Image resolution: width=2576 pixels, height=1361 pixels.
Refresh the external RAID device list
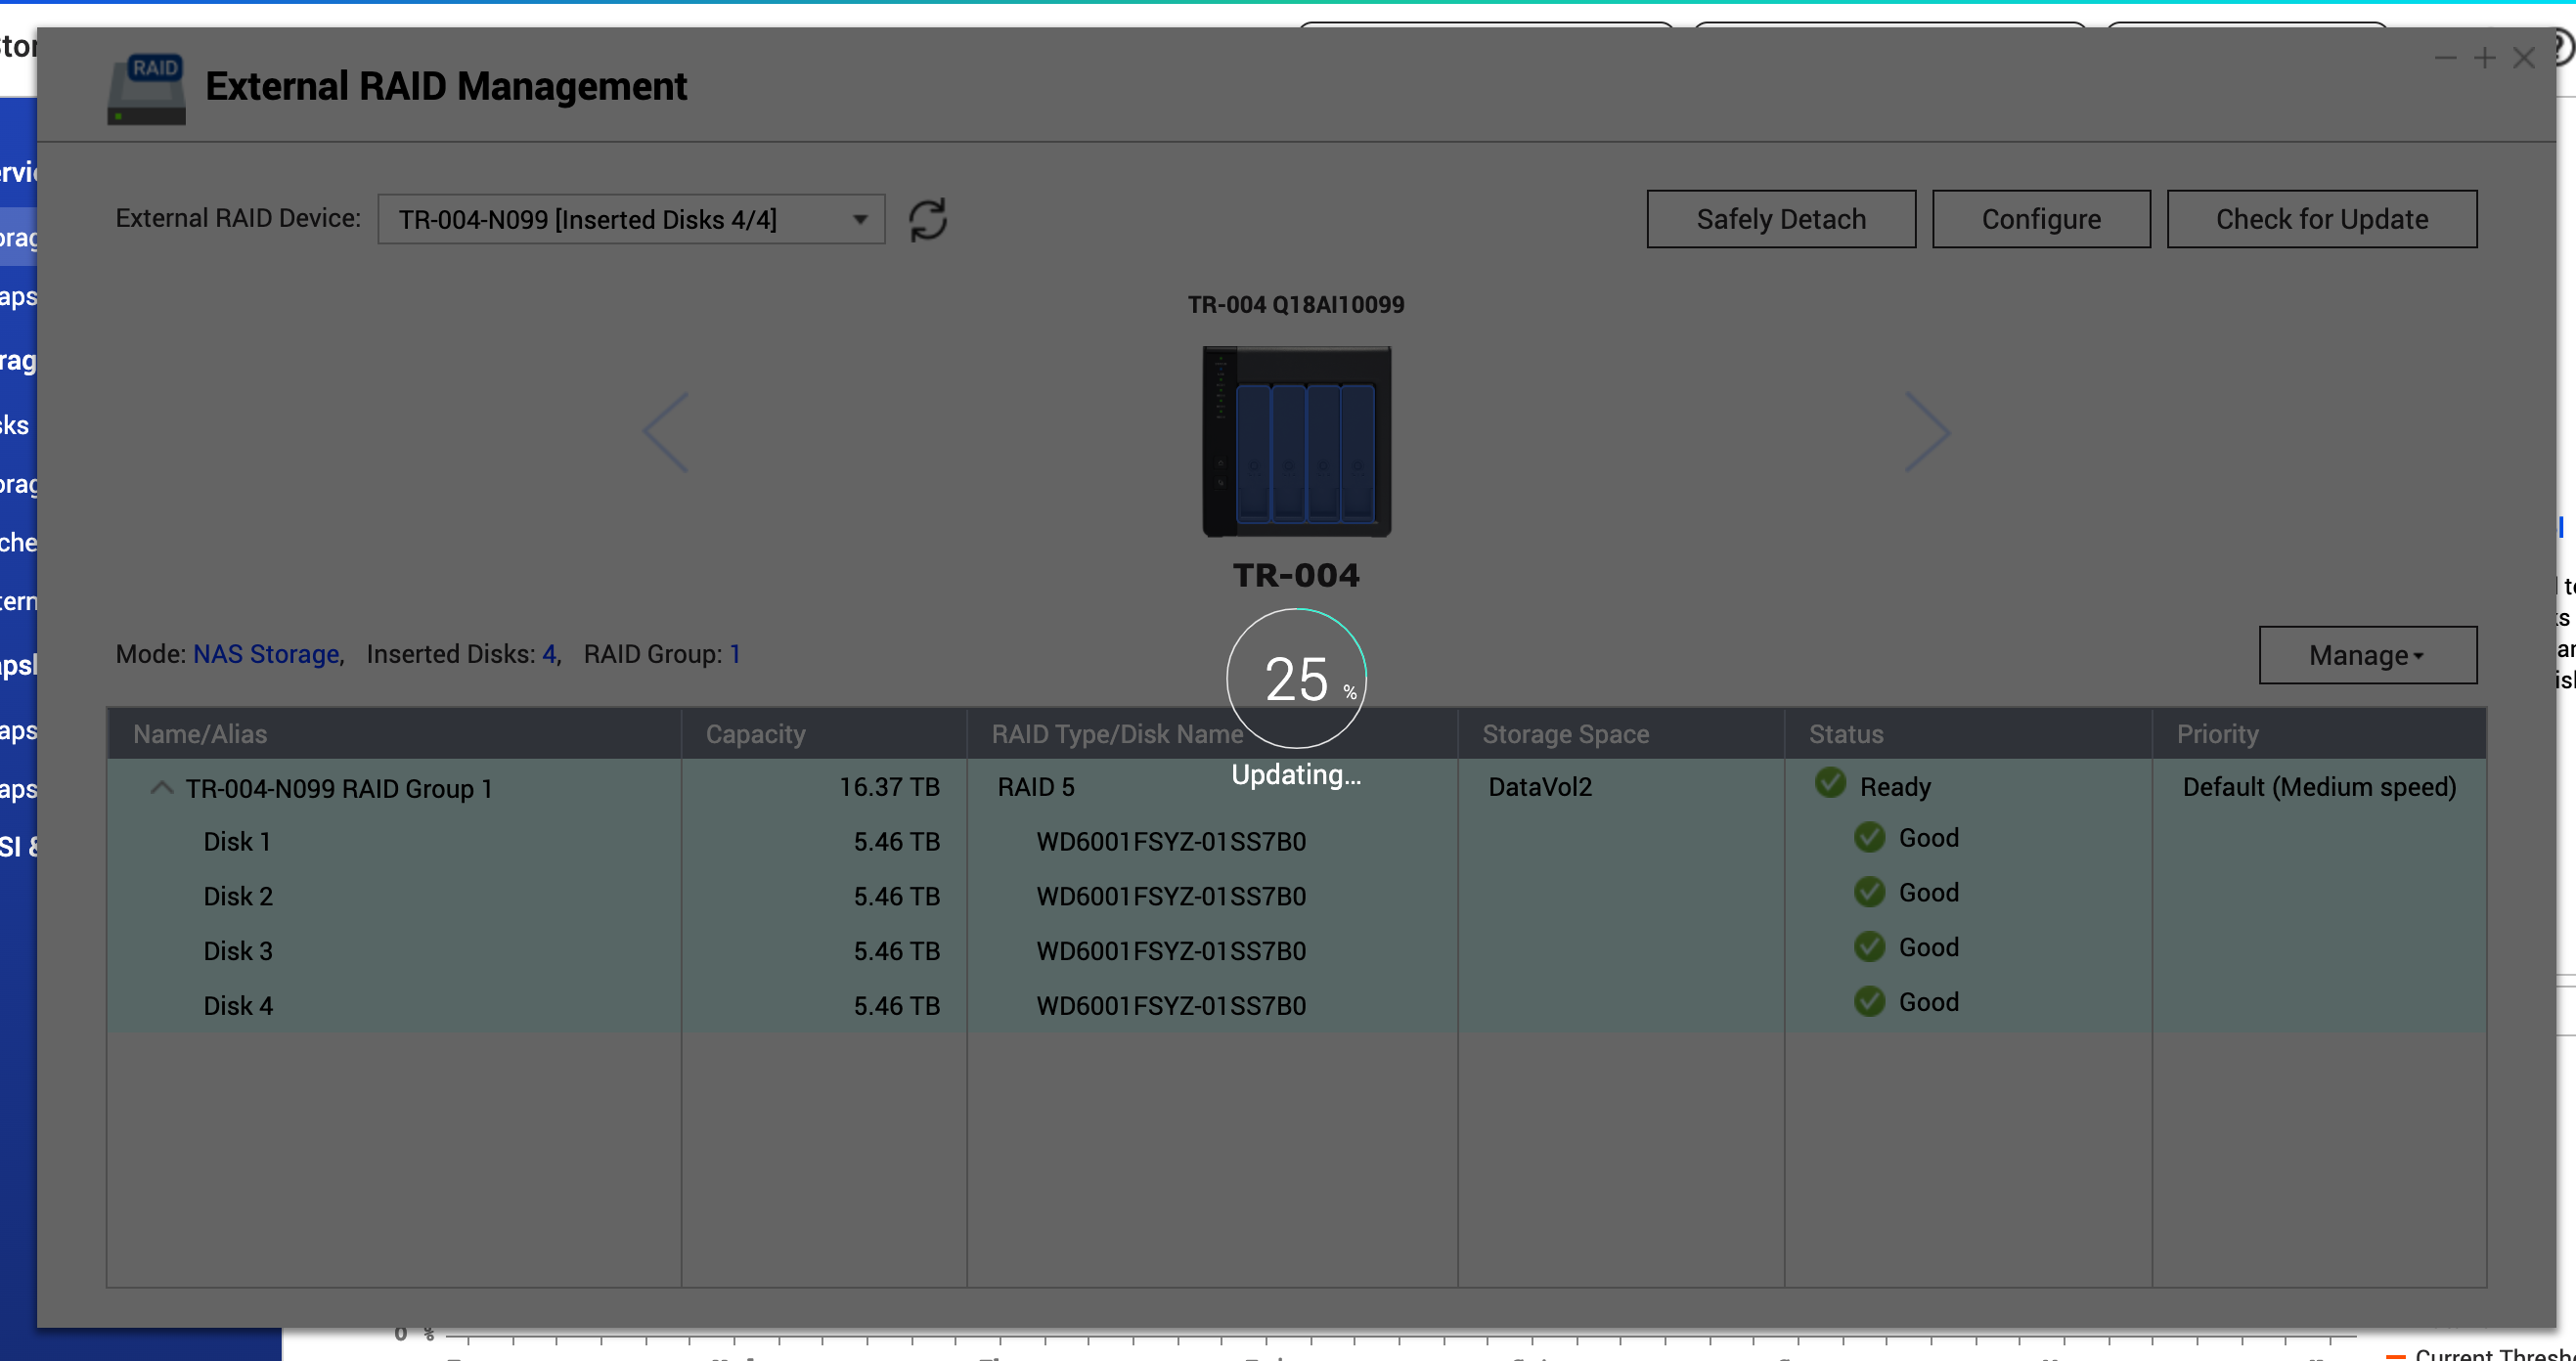[927, 220]
